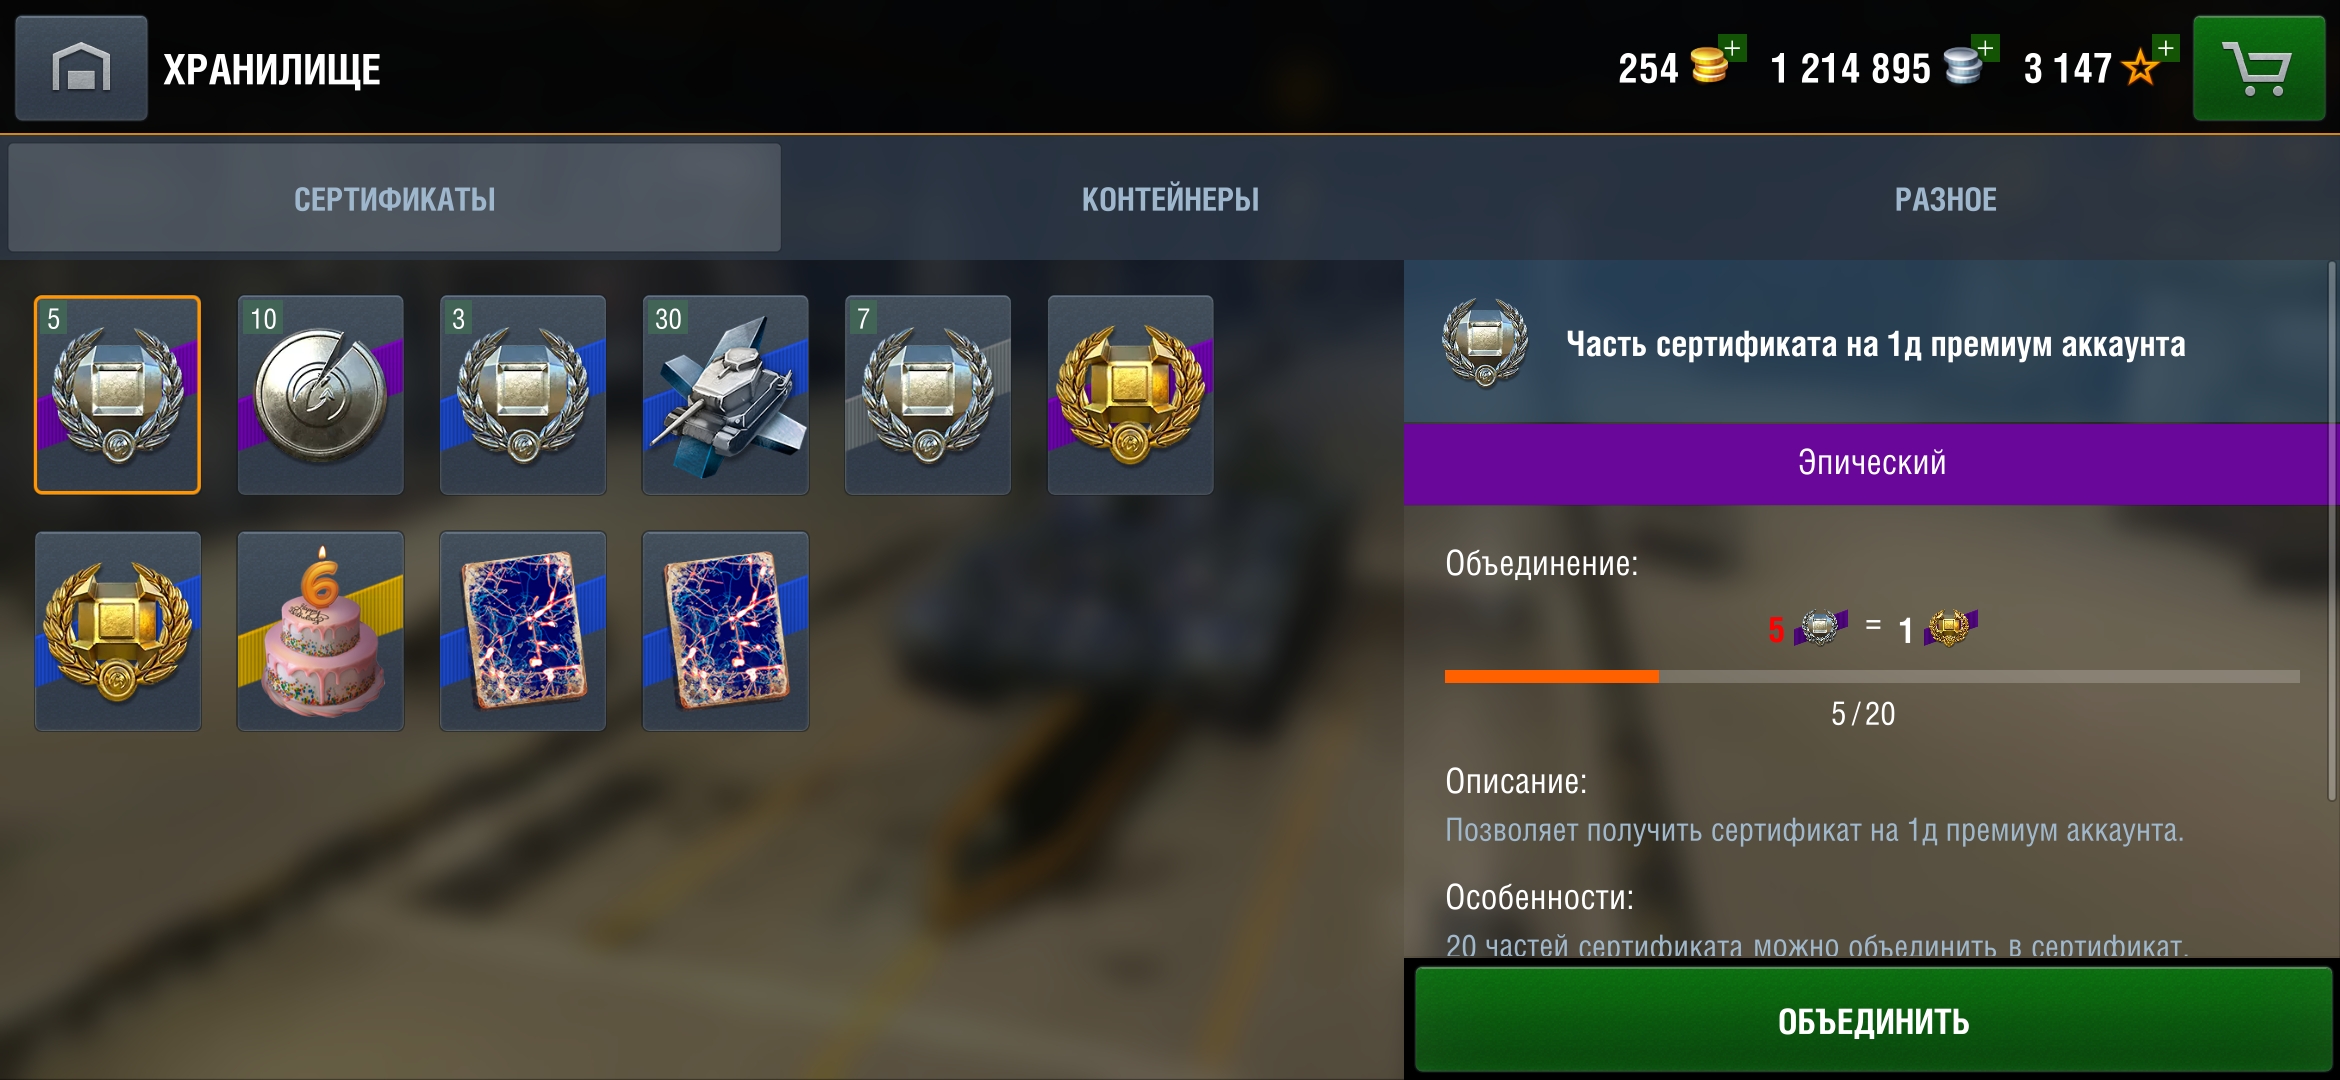Viewport: 2340px width, 1080px height.
Task: Switch to the Сертификаты tab
Action: 394,198
